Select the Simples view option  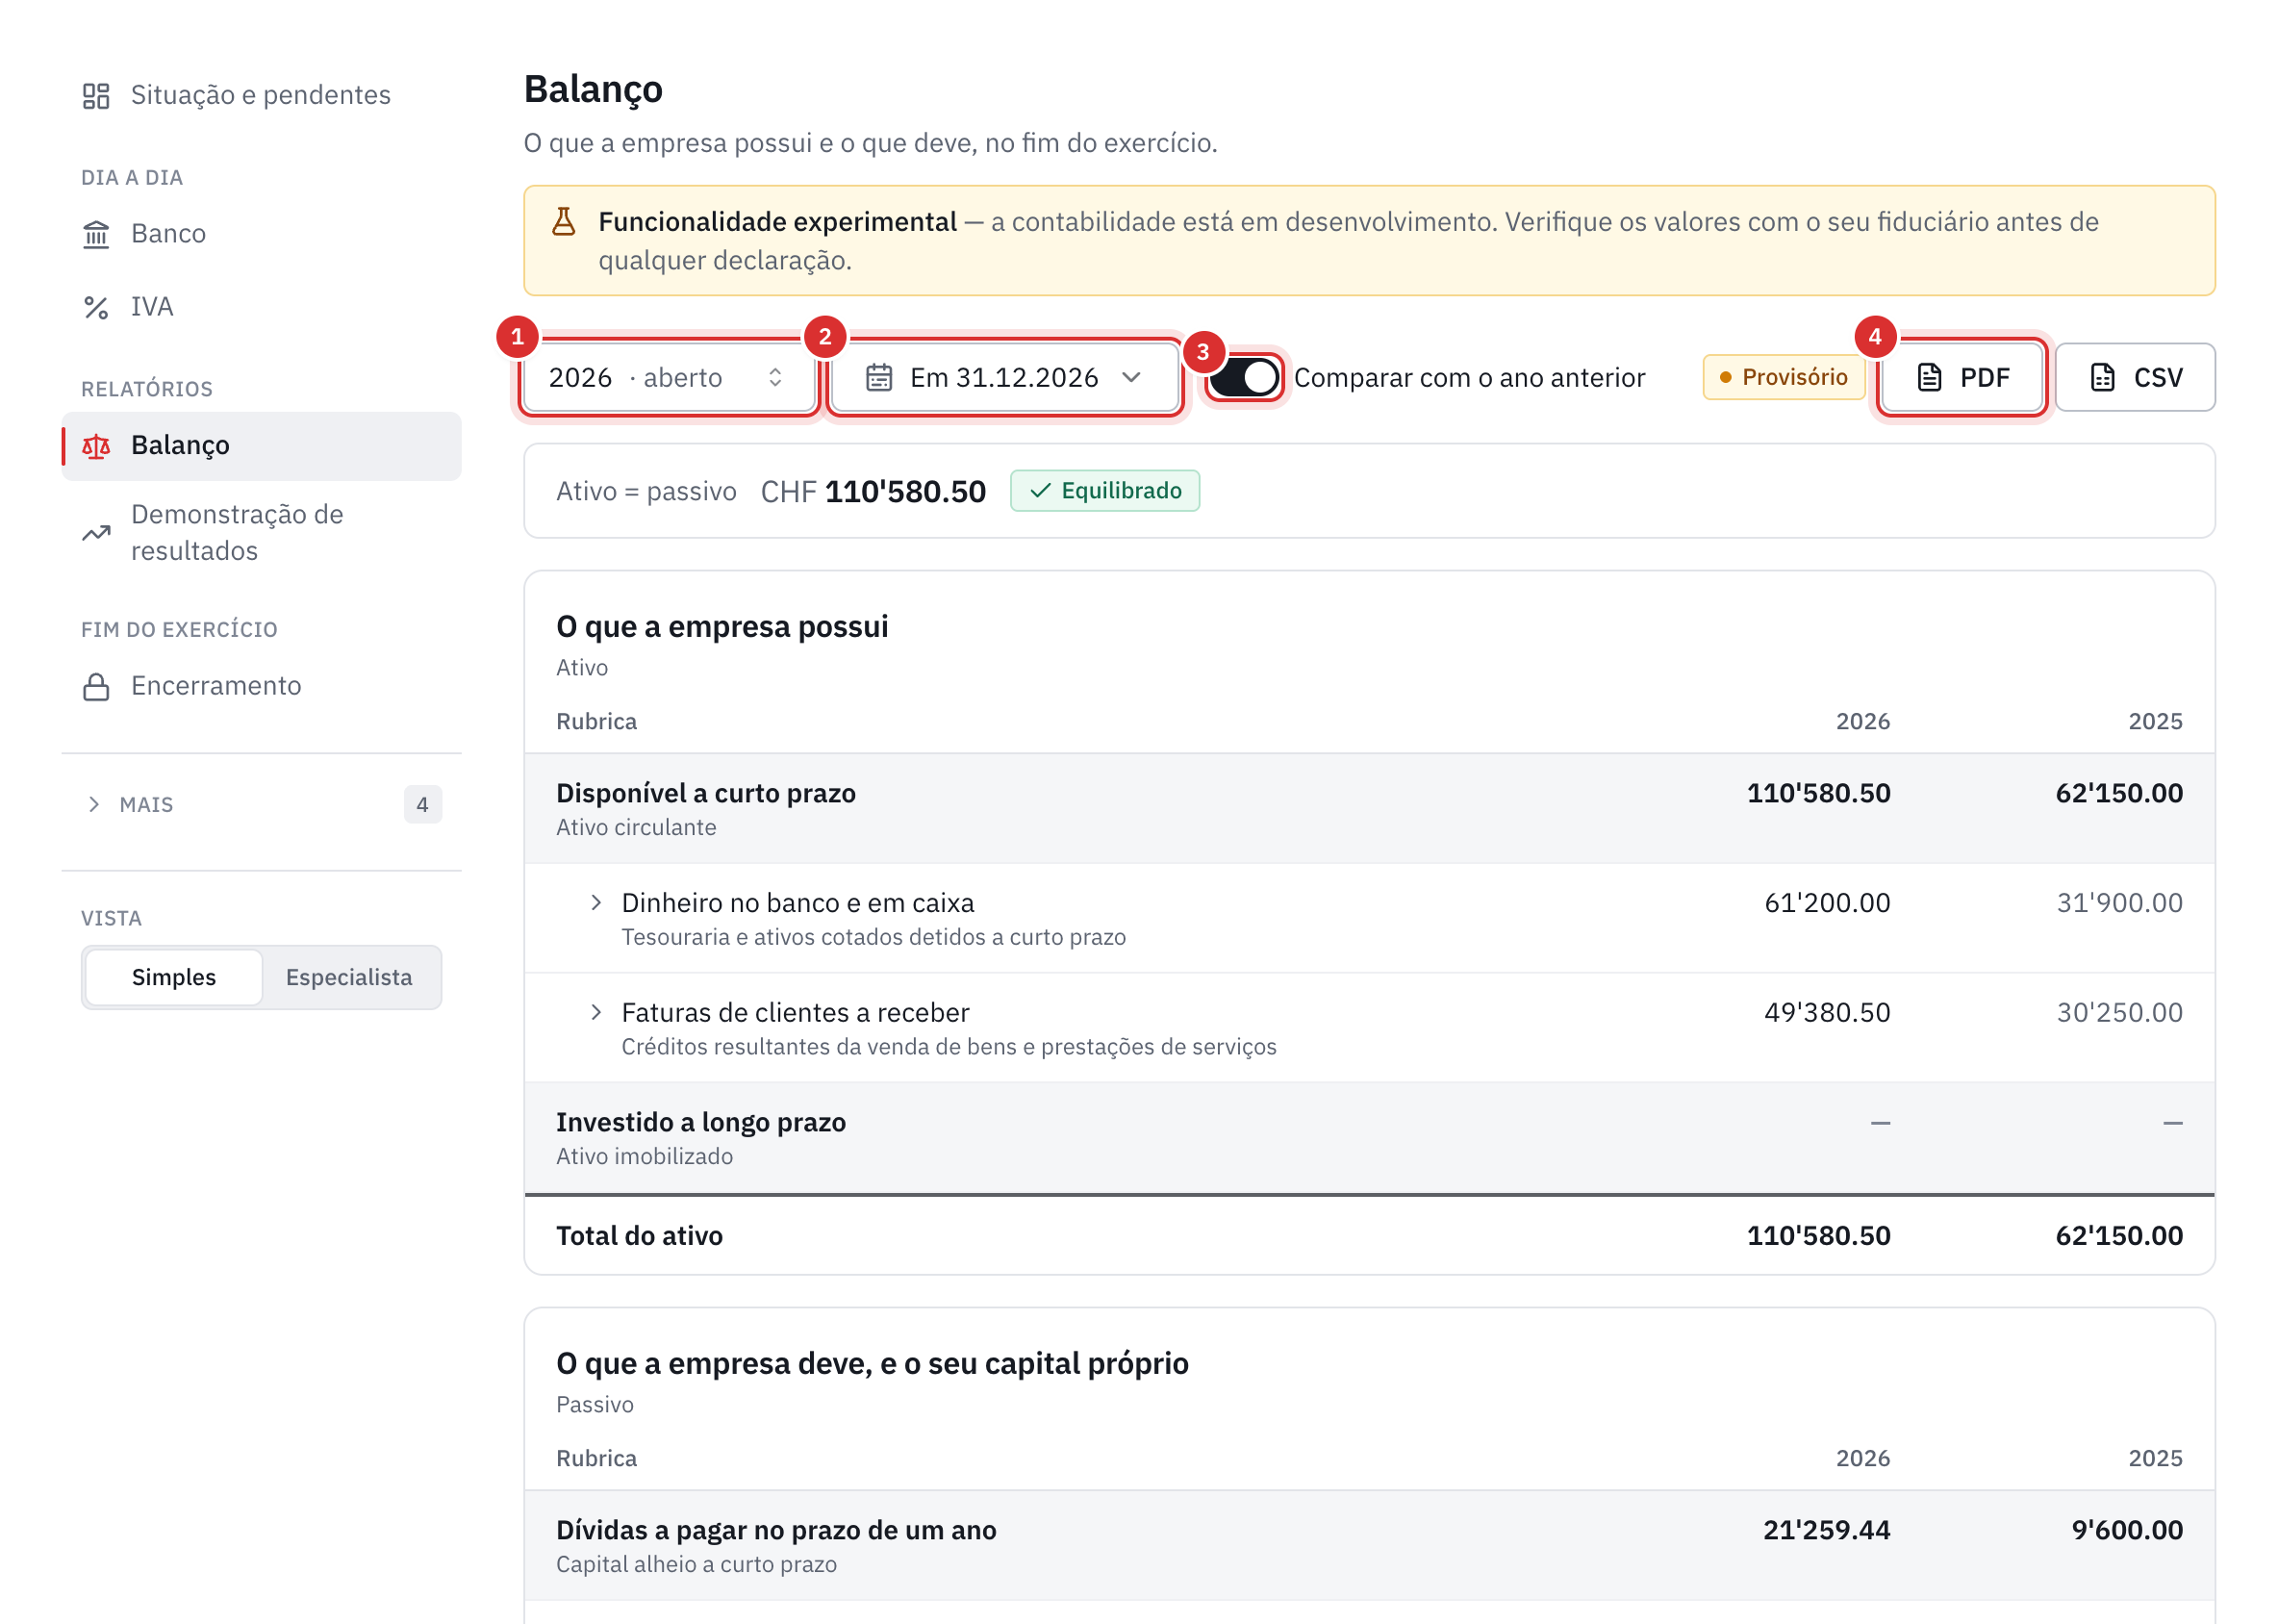coord(174,977)
